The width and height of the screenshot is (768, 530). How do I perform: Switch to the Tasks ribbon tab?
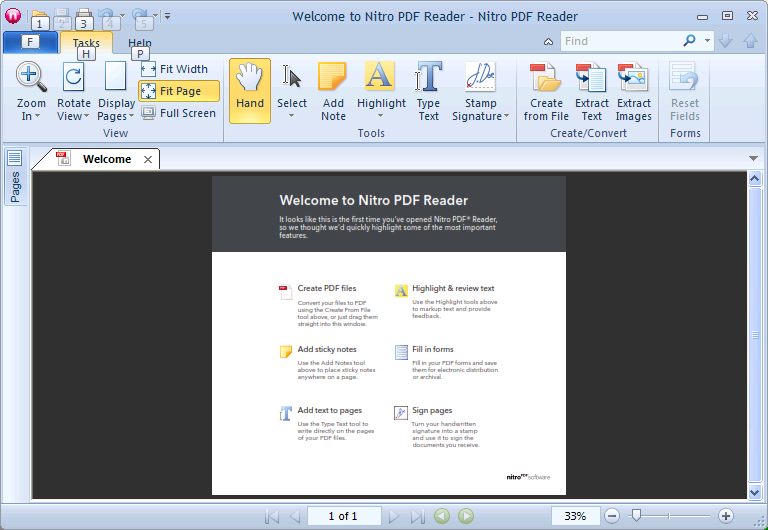click(86, 43)
